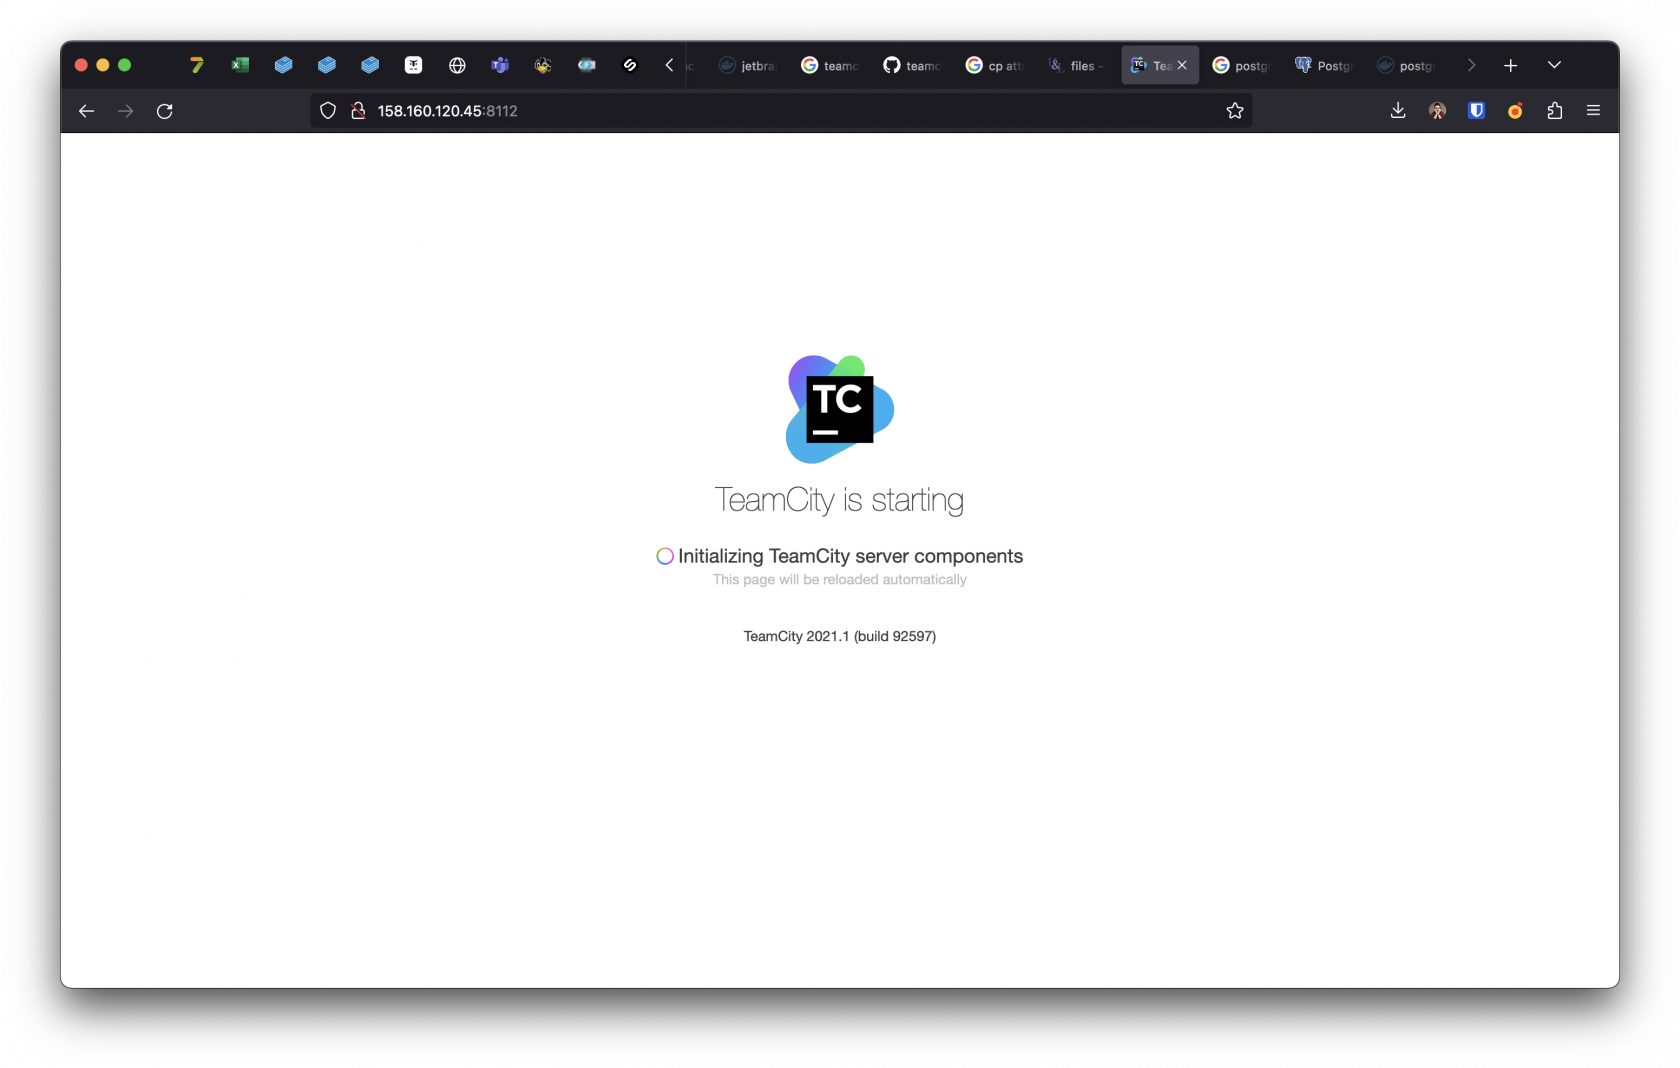Image resolution: width=1680 pixels, height=1068 pixels.
Task: Click 'This page will be reloaded automatically' note
Action: 840,580
